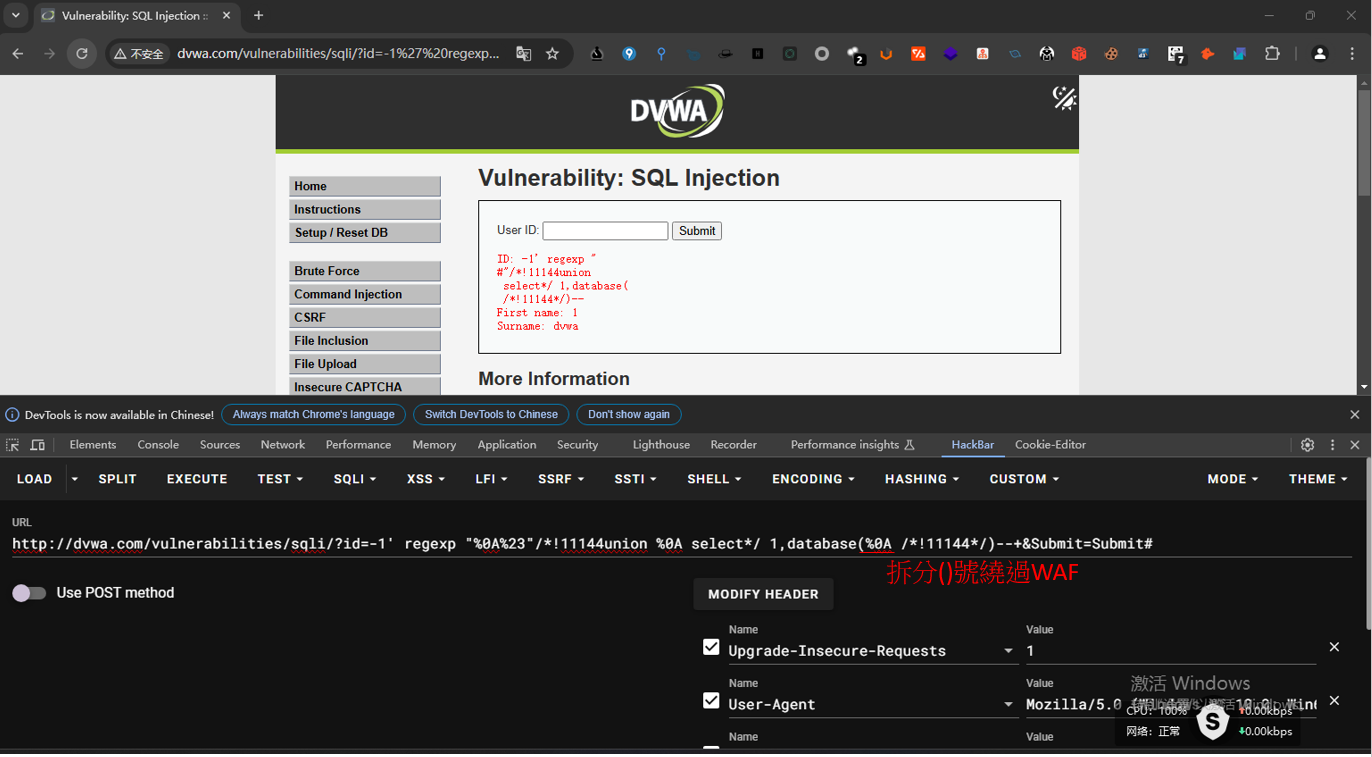
Task: Open the XSS dropdown in HackBar
Action: [x=426, y=479]
